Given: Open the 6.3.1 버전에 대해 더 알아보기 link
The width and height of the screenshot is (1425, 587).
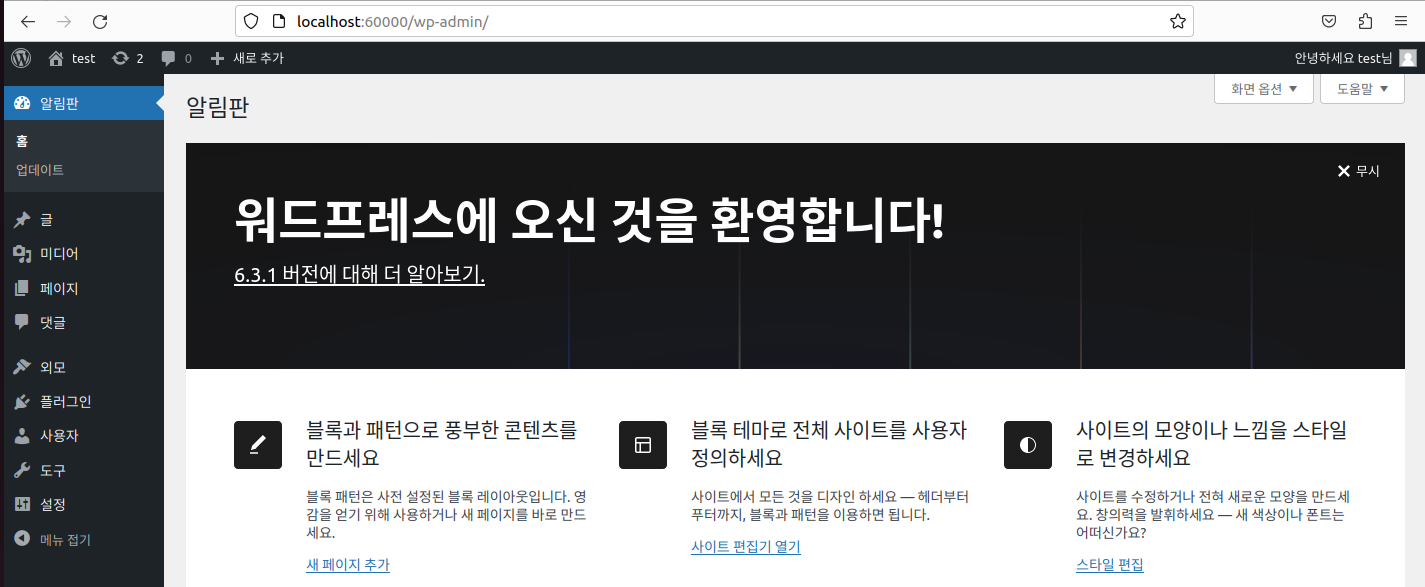Looking at the screenshot, I should coord(359,274).
